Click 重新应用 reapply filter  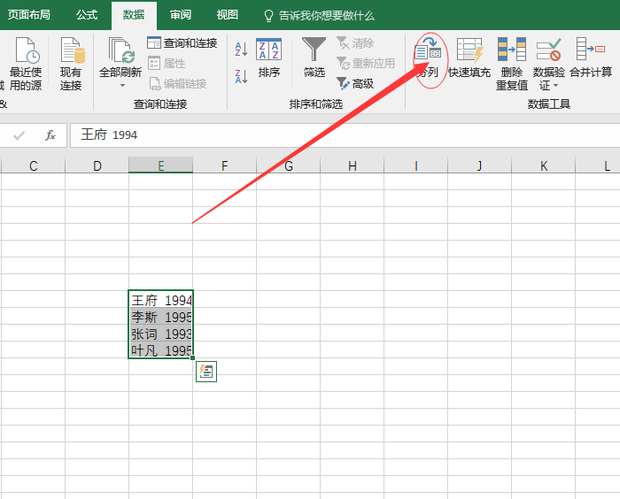point(365,63)
